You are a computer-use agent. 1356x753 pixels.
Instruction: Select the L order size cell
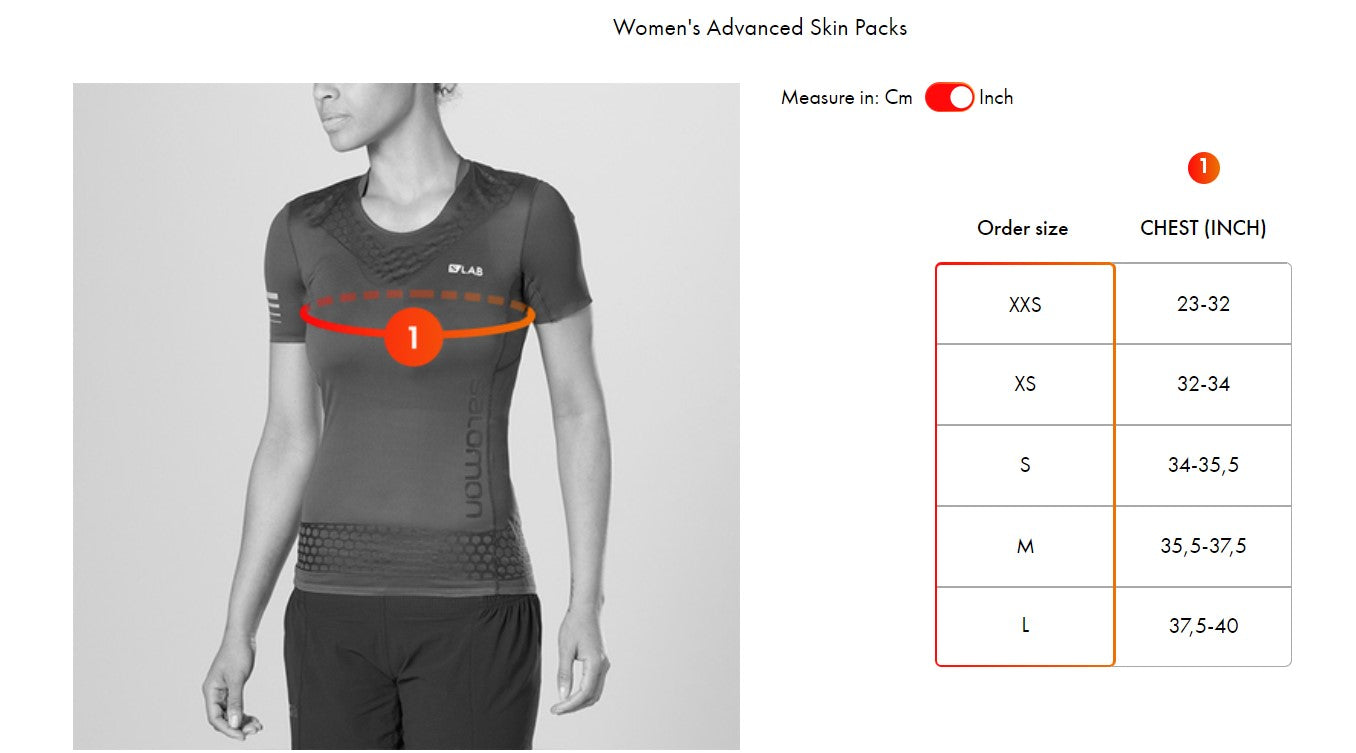coord(1025,626)
